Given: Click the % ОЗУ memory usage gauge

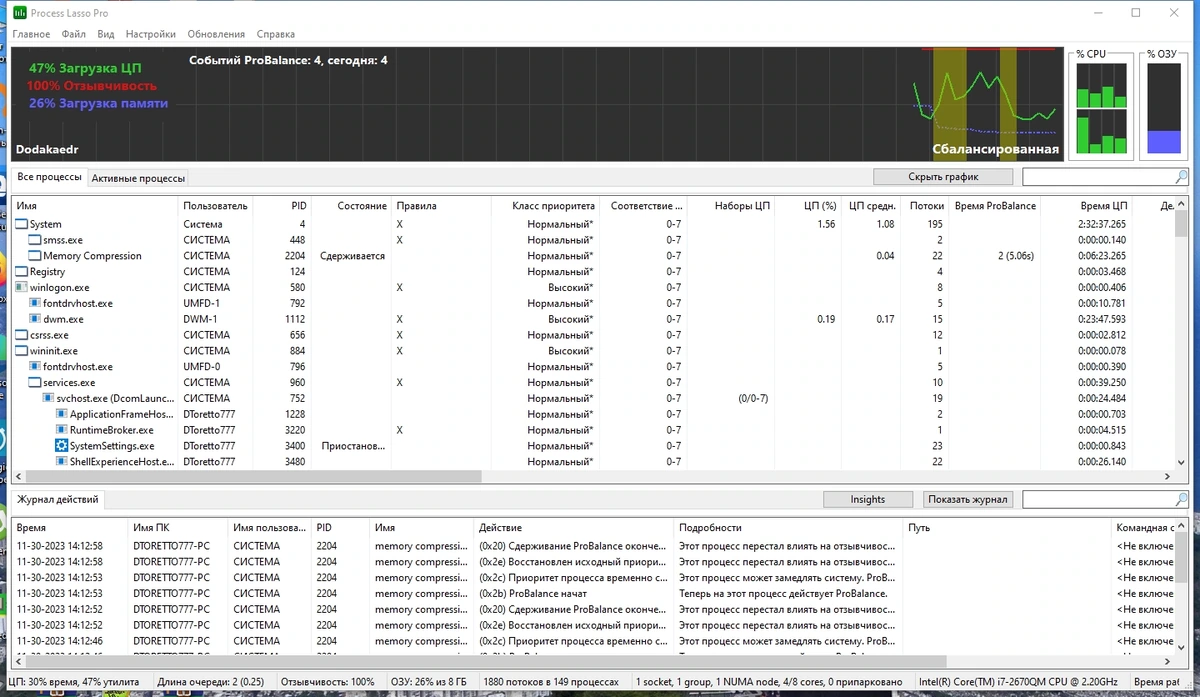Looking at the screenshot, I should tap(1164, 109).
